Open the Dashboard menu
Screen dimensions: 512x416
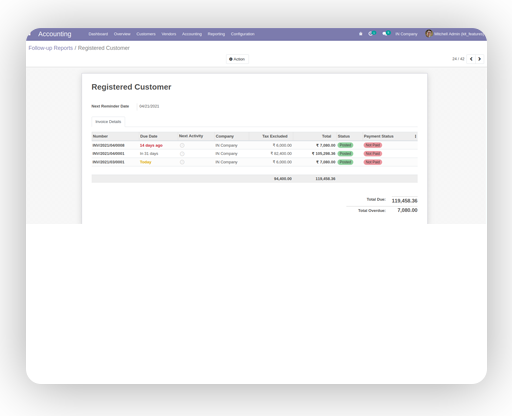(x=98, y=34)
